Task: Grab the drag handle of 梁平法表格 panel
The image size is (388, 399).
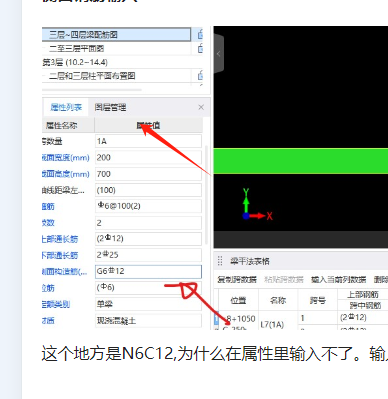Action: tap(220, 261)
